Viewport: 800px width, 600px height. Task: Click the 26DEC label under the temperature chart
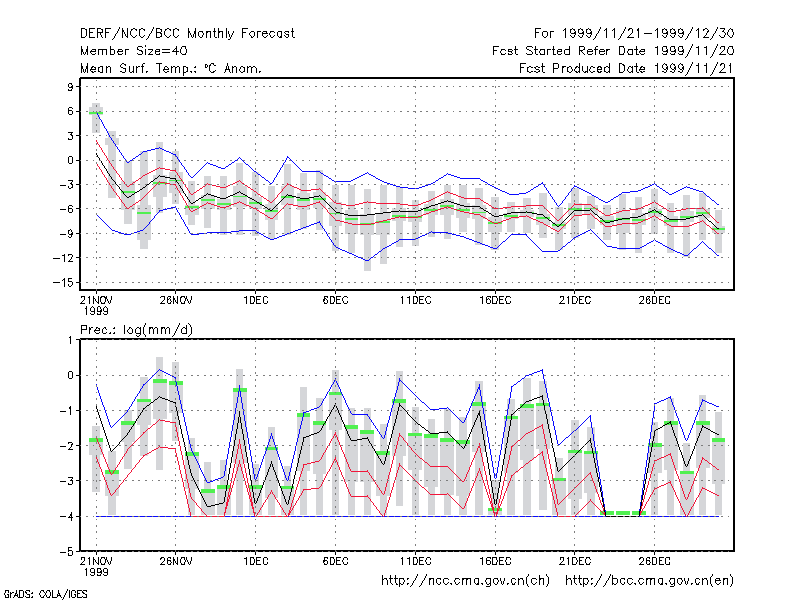(654, 300)
